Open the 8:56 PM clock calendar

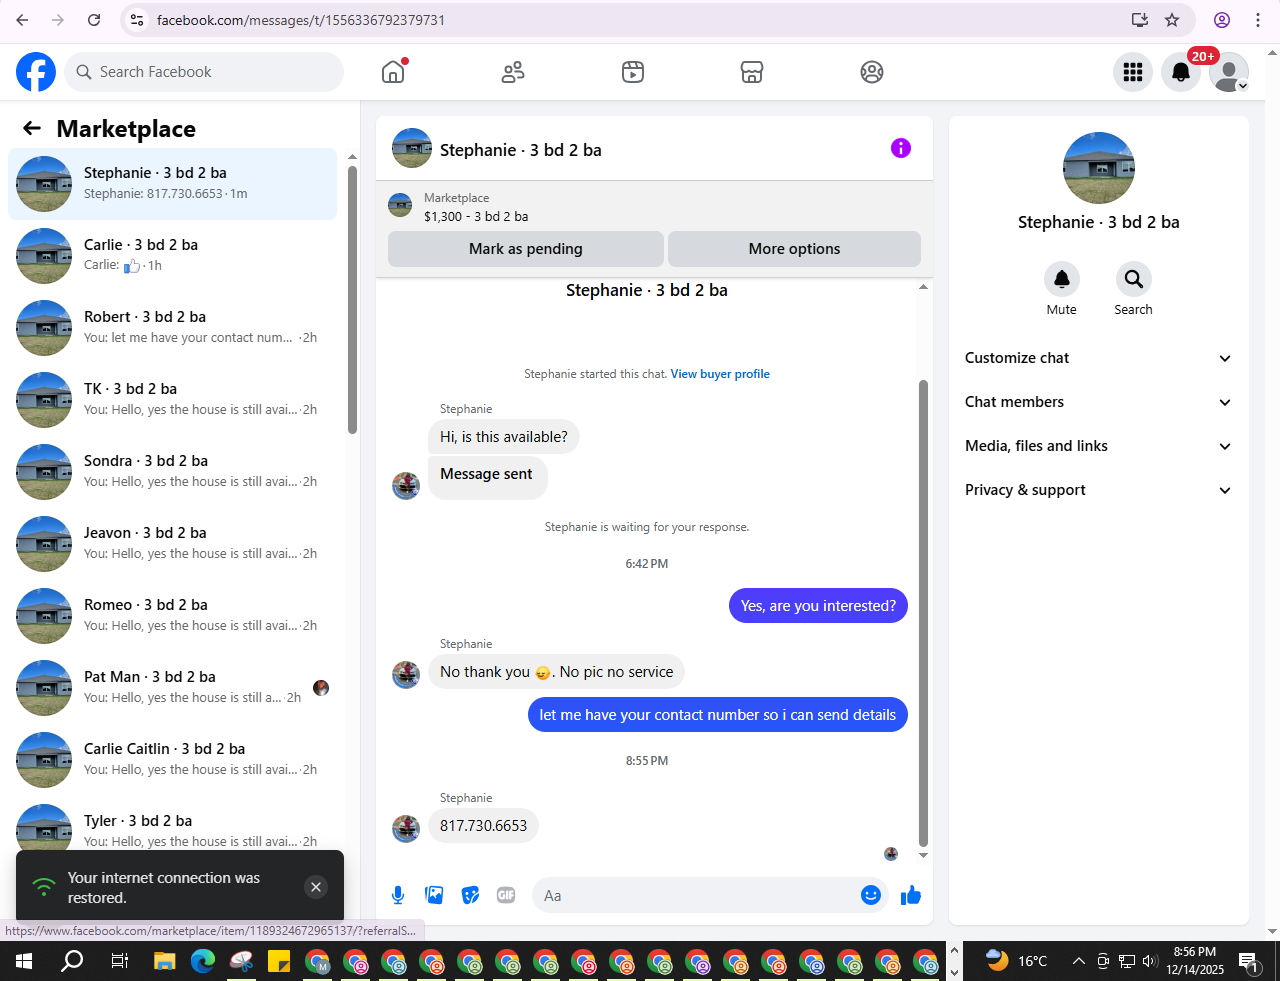tap(1195, 961)
